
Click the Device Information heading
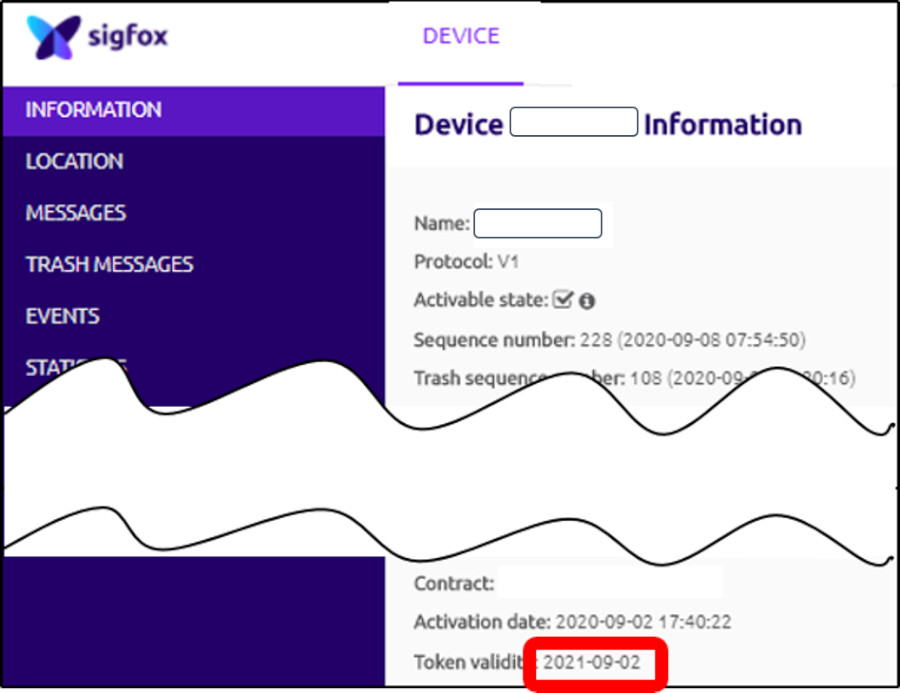(608, 125)
